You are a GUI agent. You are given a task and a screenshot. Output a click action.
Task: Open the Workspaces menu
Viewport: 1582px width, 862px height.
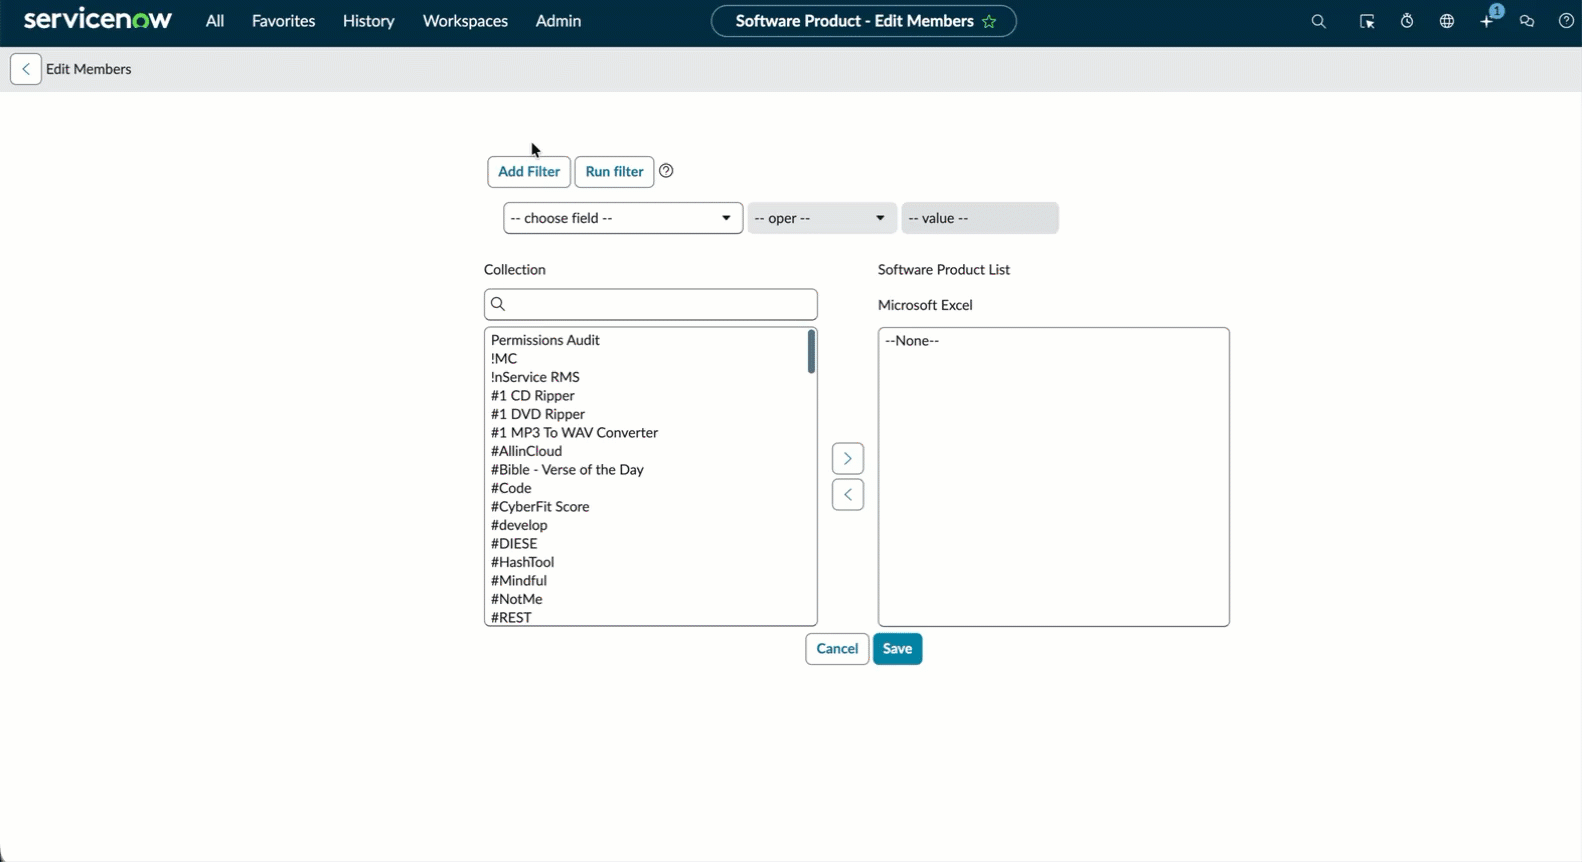click(465, 21)
